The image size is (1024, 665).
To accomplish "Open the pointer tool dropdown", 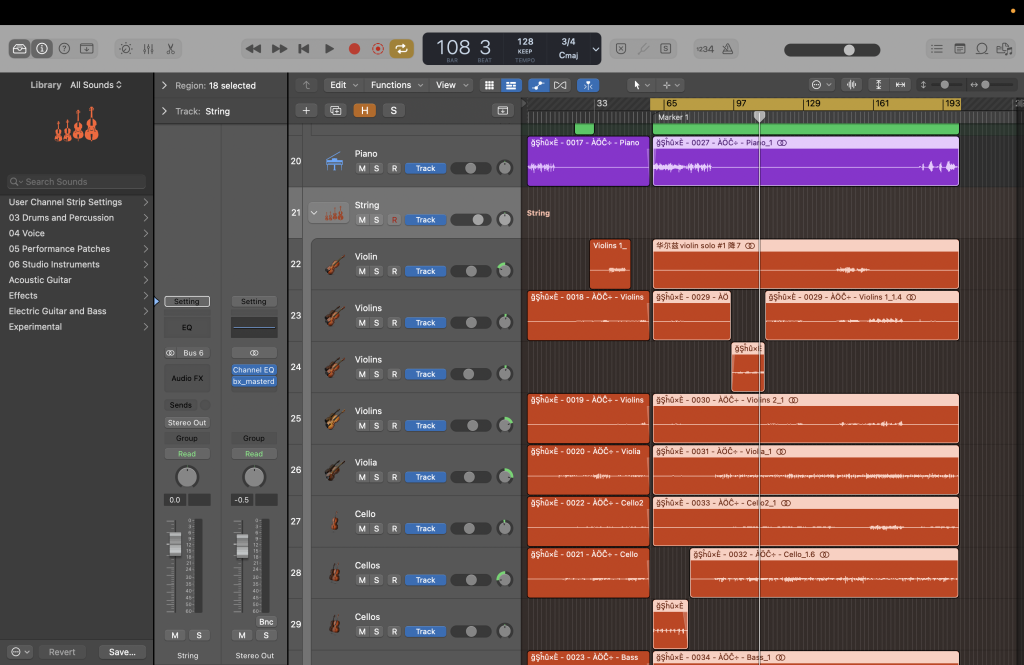I will click(641, 85).
